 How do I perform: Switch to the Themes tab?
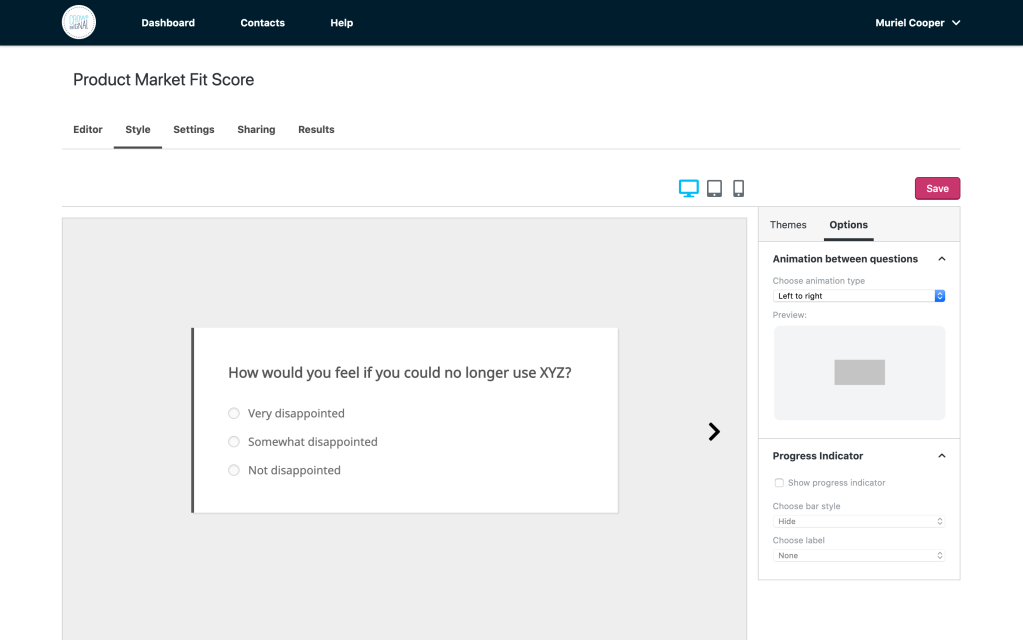click(x=788, y=225)
